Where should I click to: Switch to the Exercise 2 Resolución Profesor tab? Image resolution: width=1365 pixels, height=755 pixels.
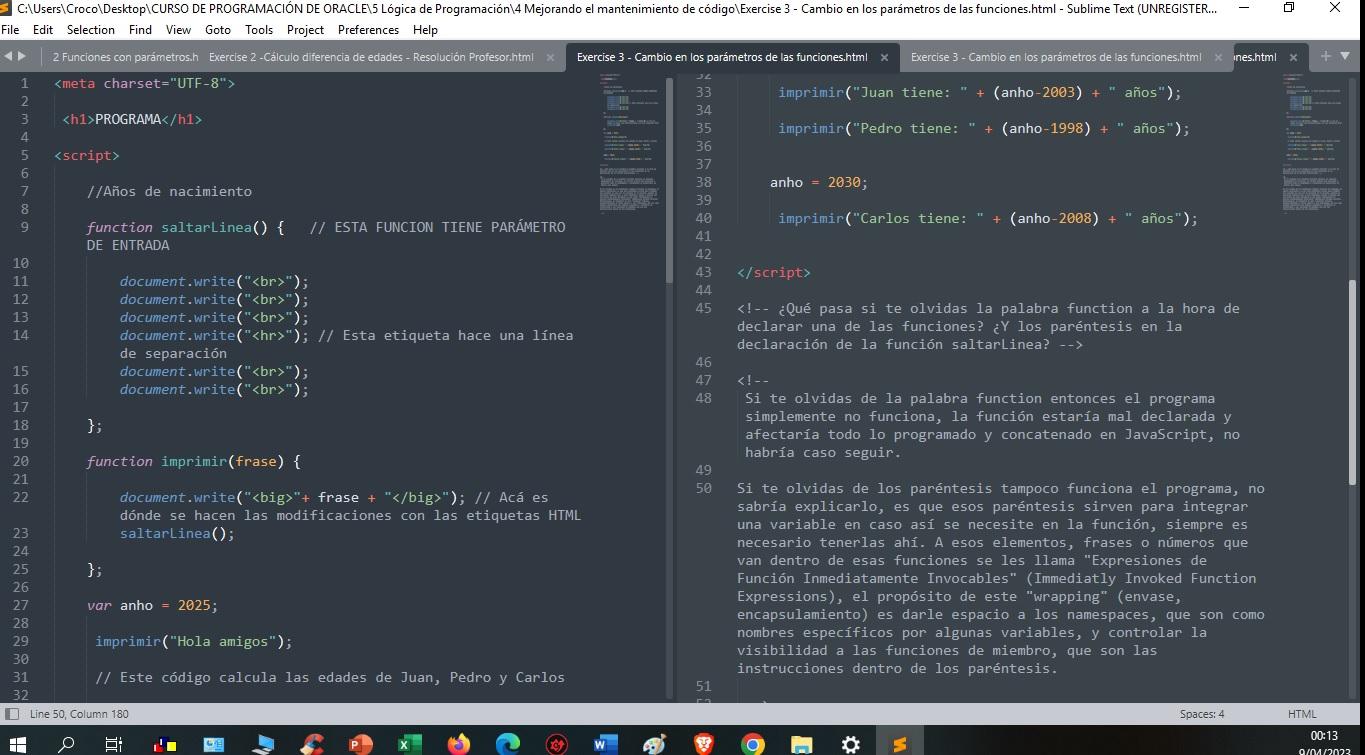(371, 57)
